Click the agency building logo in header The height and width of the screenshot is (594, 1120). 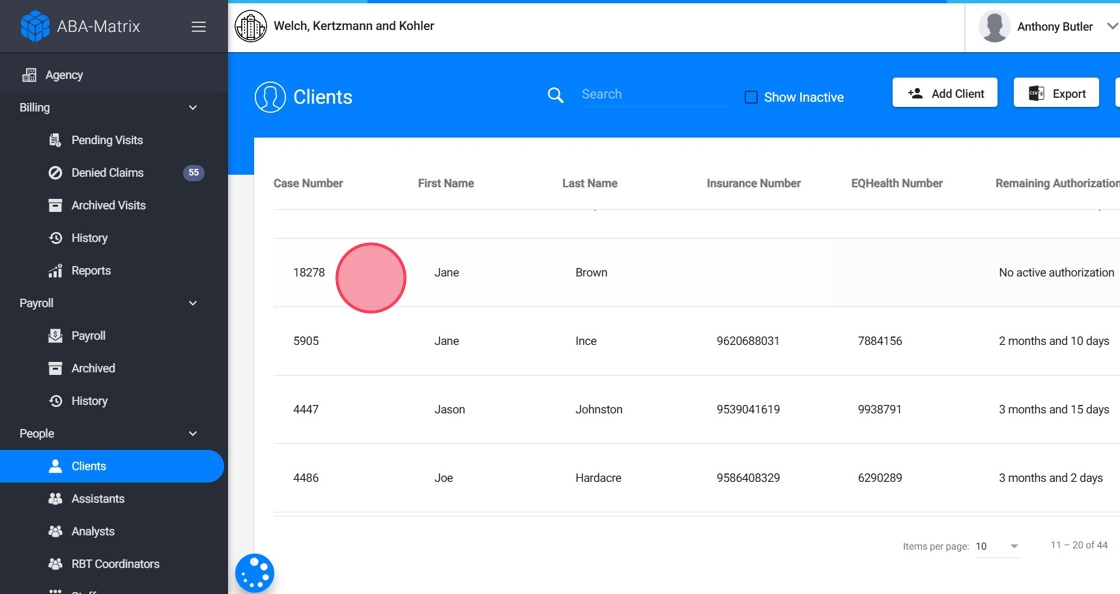coord(251,26)
